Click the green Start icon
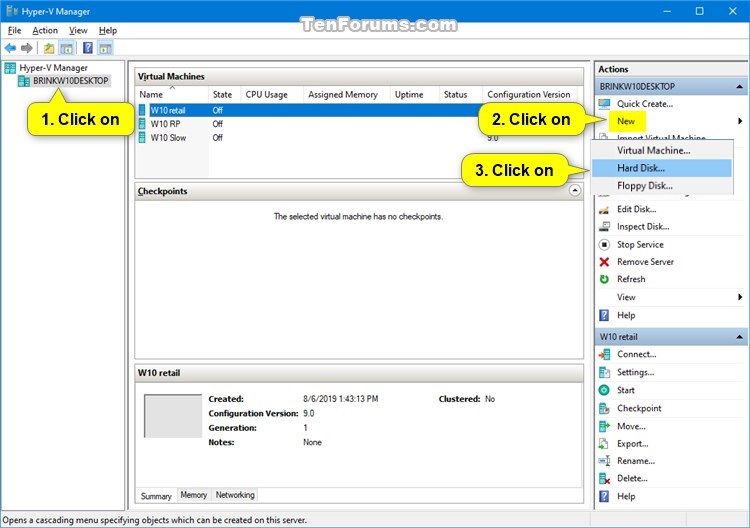This screenshot has height=528, width=750. point(605,390)
